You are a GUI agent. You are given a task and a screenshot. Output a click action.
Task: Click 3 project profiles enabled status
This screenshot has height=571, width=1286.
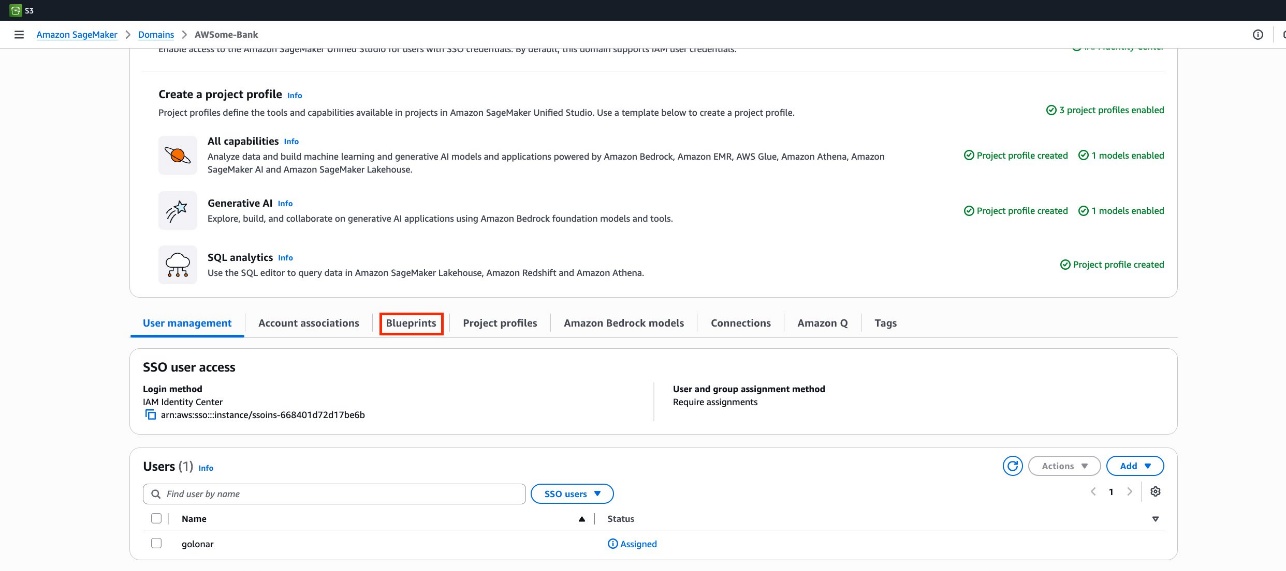point(1105,110)
